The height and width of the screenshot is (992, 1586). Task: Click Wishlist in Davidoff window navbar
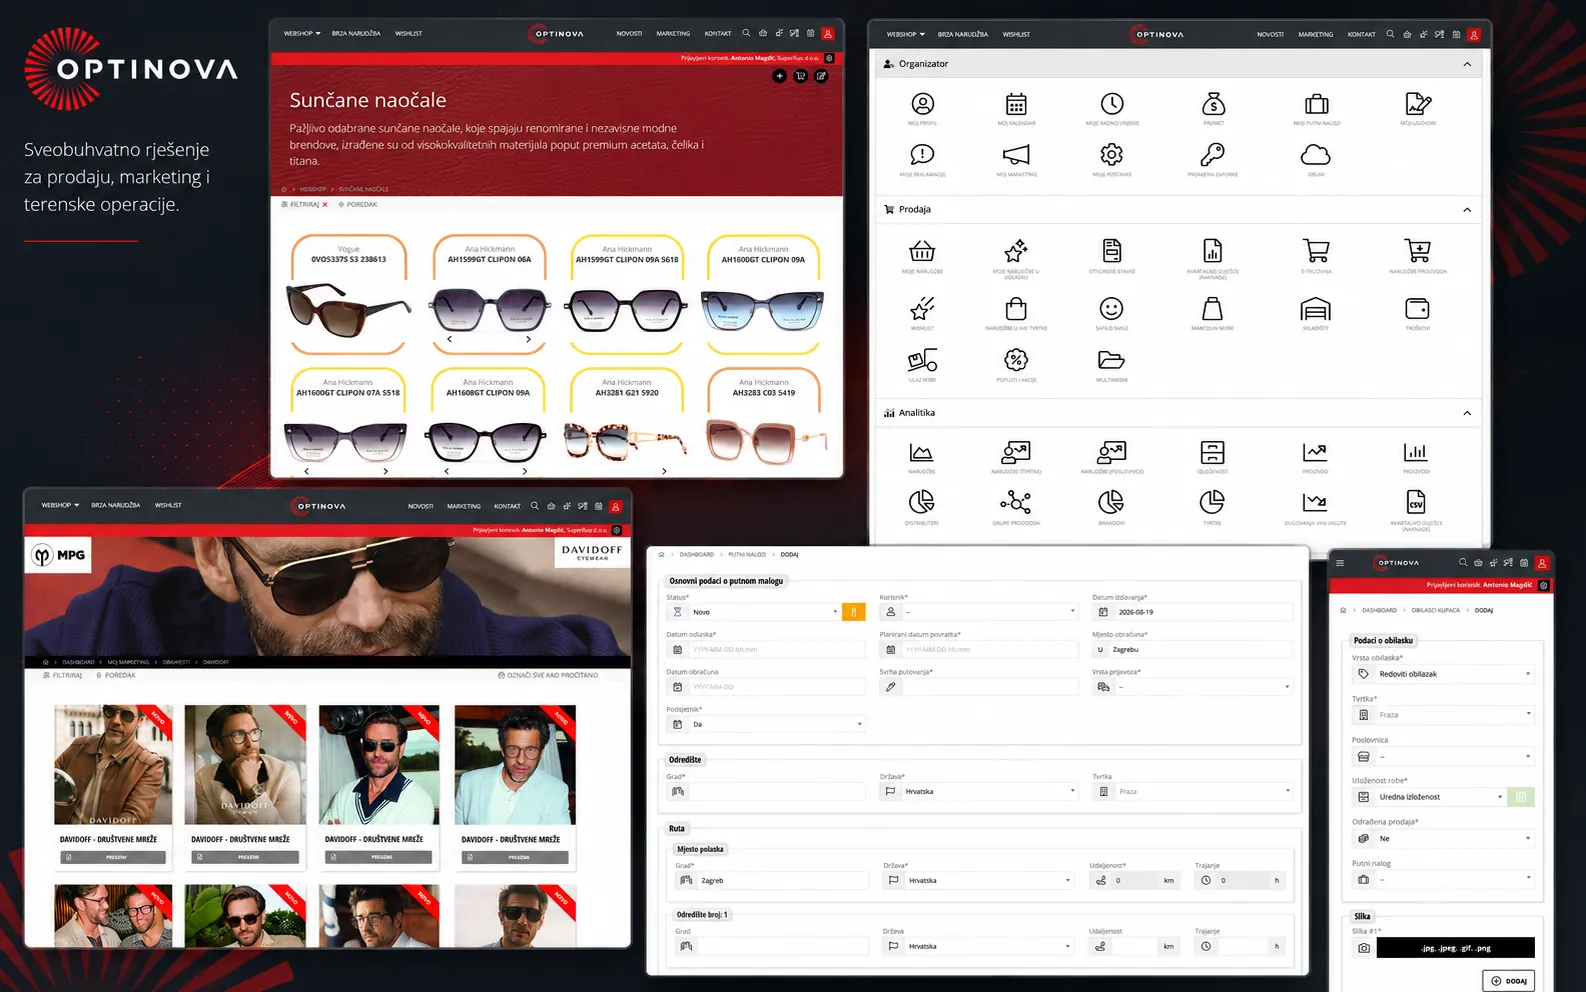point(168,505)
